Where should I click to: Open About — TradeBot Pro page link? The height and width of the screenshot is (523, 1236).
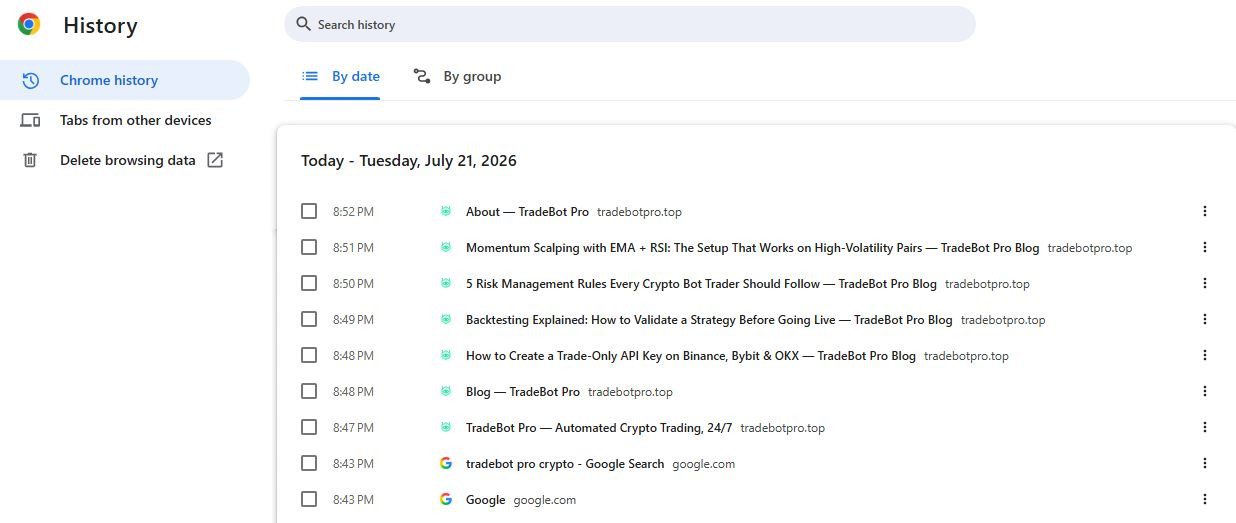527,211
